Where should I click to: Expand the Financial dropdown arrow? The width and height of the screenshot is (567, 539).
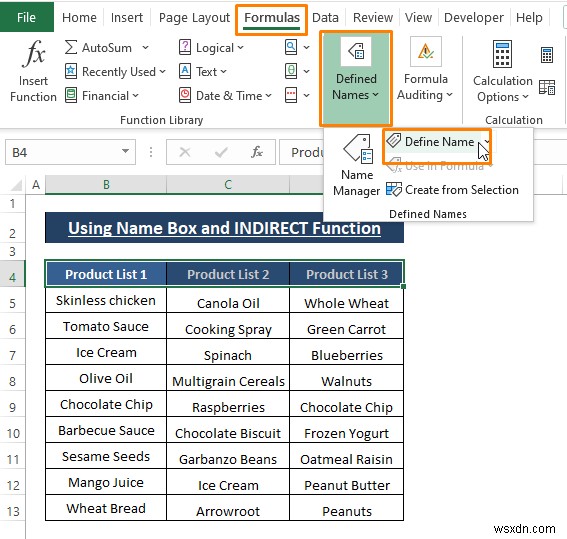(135, 95)
